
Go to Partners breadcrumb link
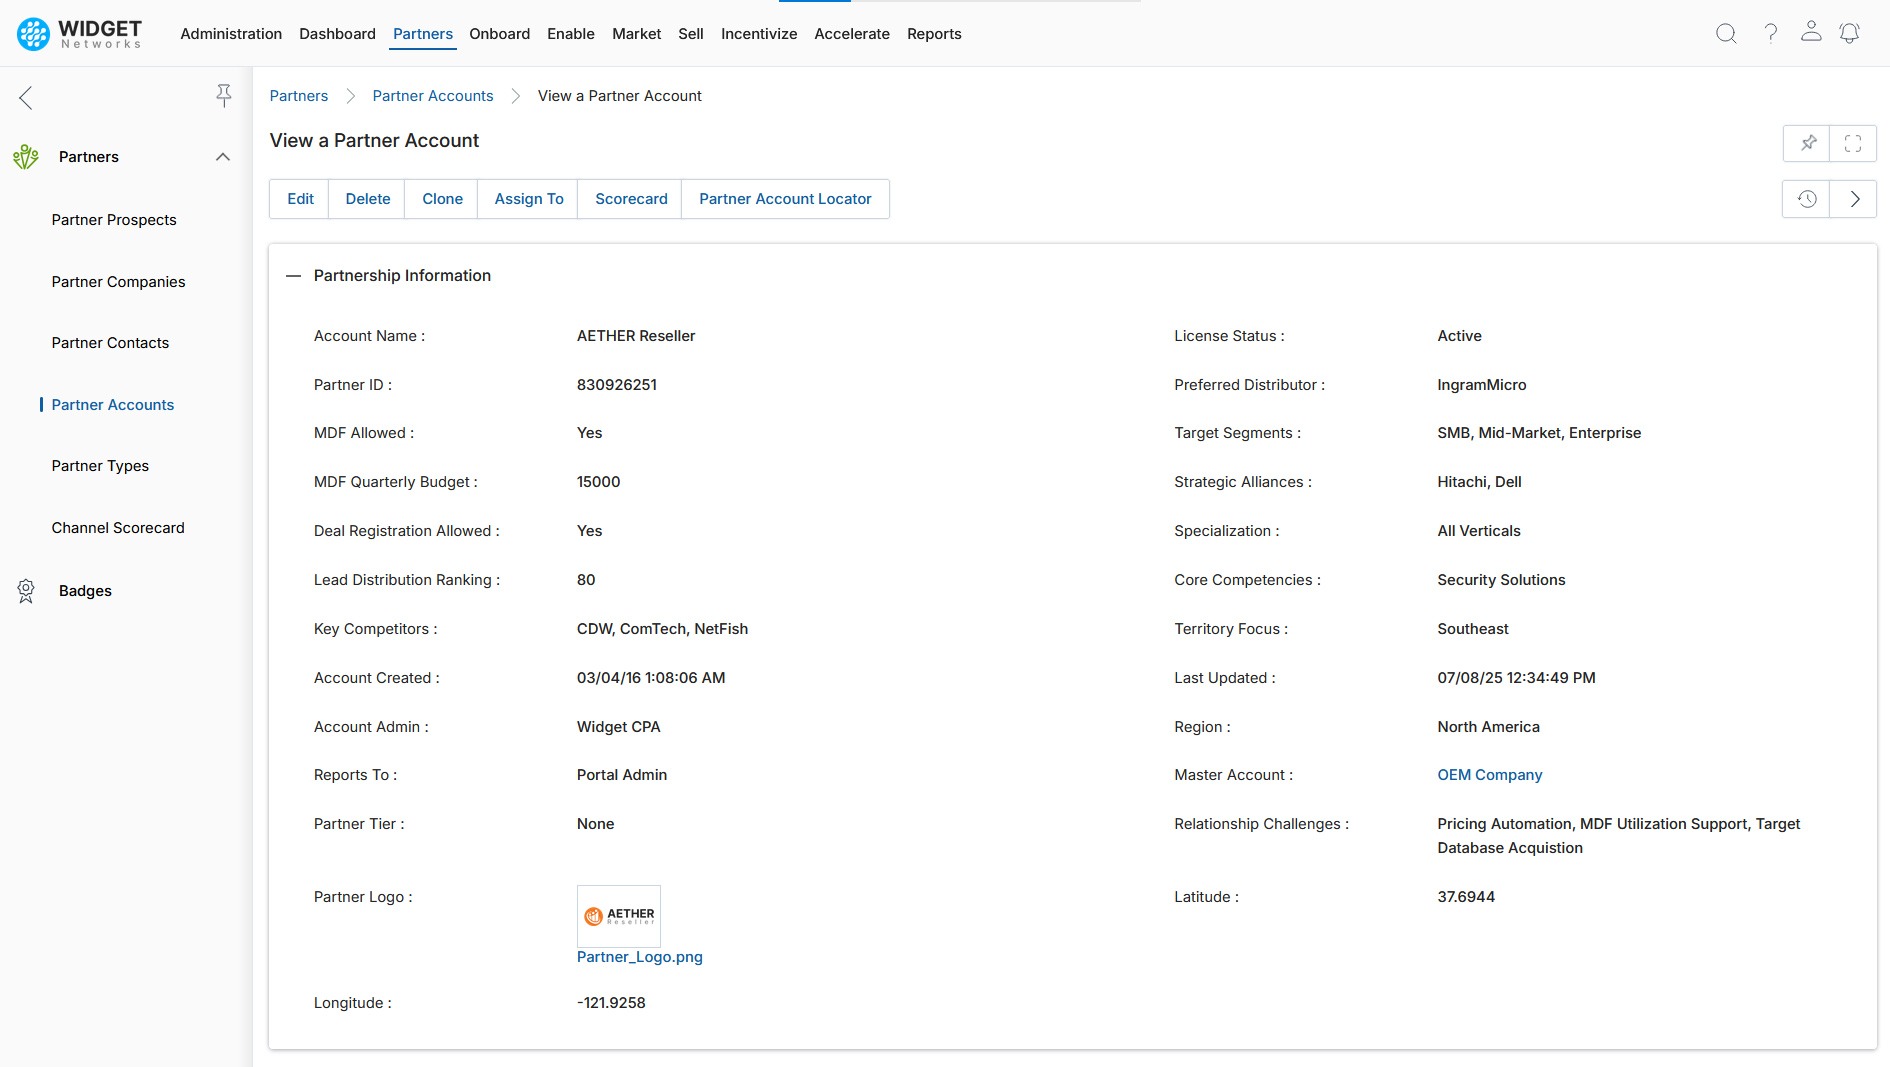pos(299,96)
